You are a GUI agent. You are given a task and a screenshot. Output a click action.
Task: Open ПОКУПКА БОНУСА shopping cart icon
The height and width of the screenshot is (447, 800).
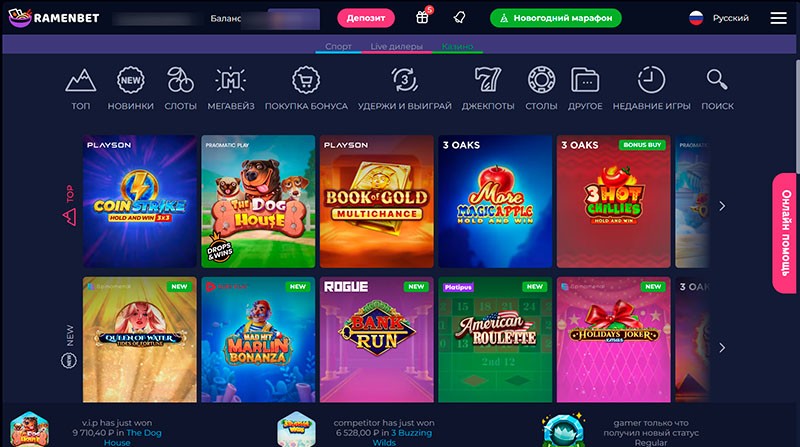tap(306, 80)
